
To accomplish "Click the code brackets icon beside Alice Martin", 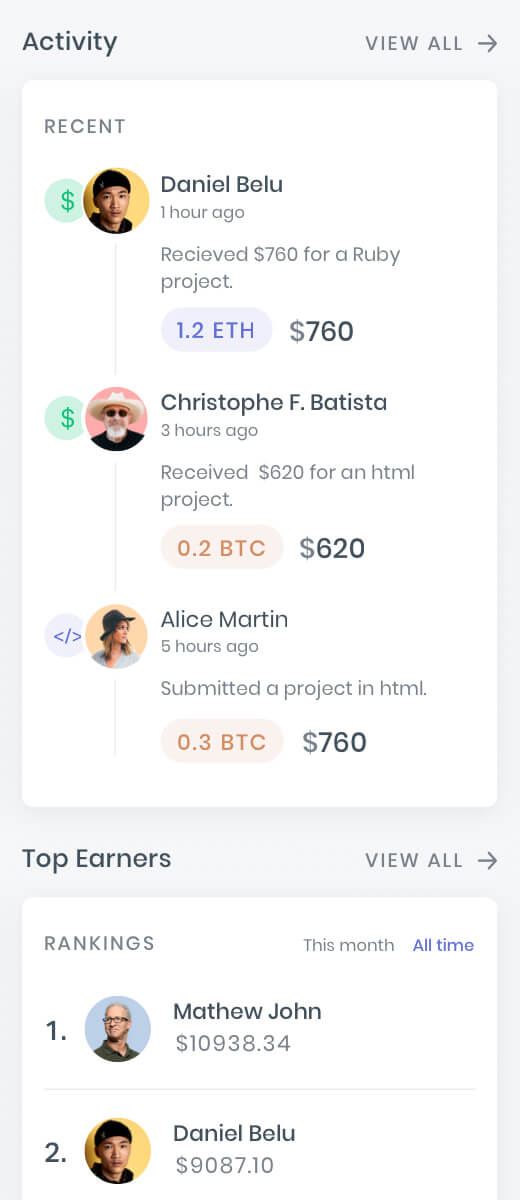I will [67, 636].
